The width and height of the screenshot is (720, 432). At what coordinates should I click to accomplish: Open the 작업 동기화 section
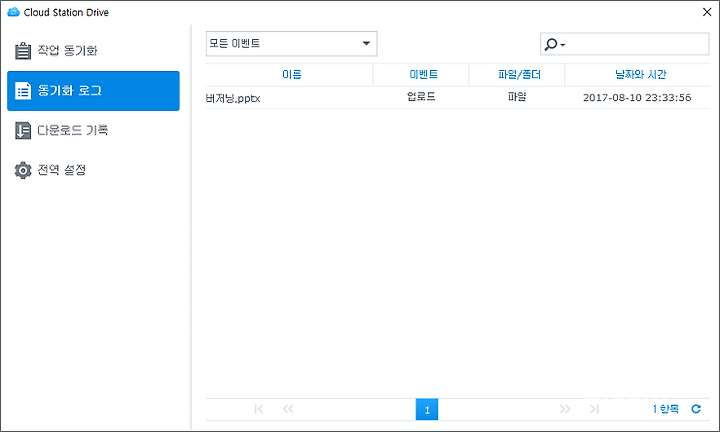(93, 50)
